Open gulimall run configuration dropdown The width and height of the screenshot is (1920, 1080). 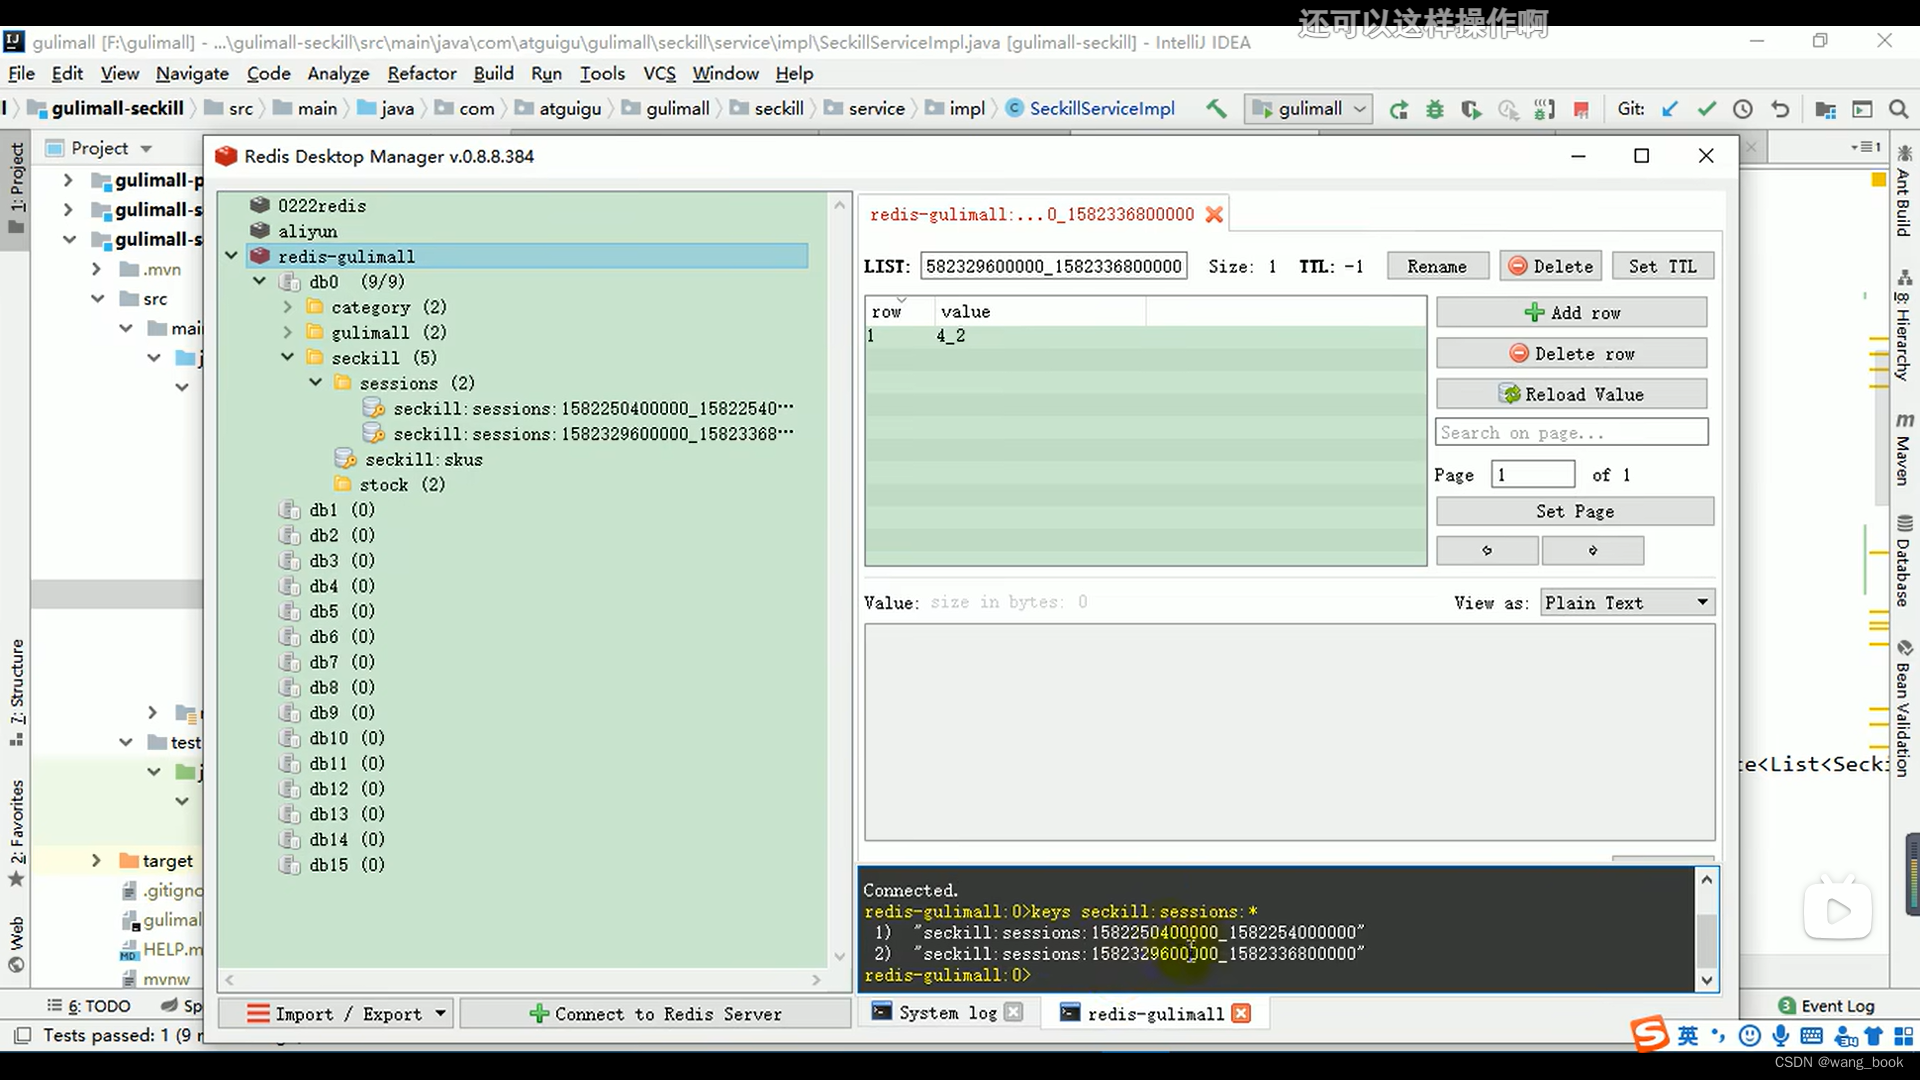pyautogui.click(x=1308, y=109)
